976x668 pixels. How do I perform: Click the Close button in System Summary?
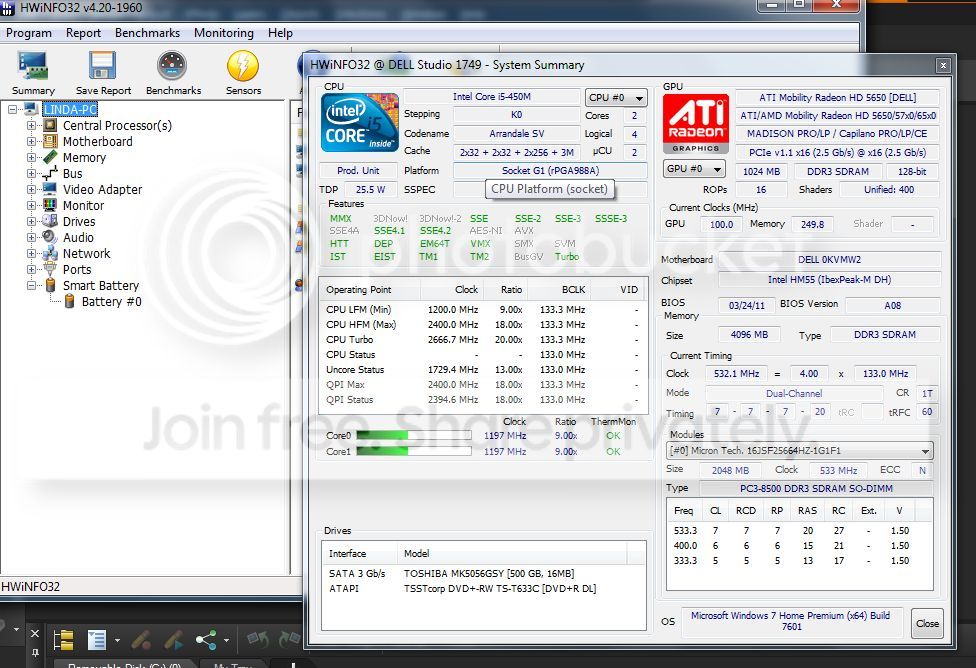pos(927,623)
